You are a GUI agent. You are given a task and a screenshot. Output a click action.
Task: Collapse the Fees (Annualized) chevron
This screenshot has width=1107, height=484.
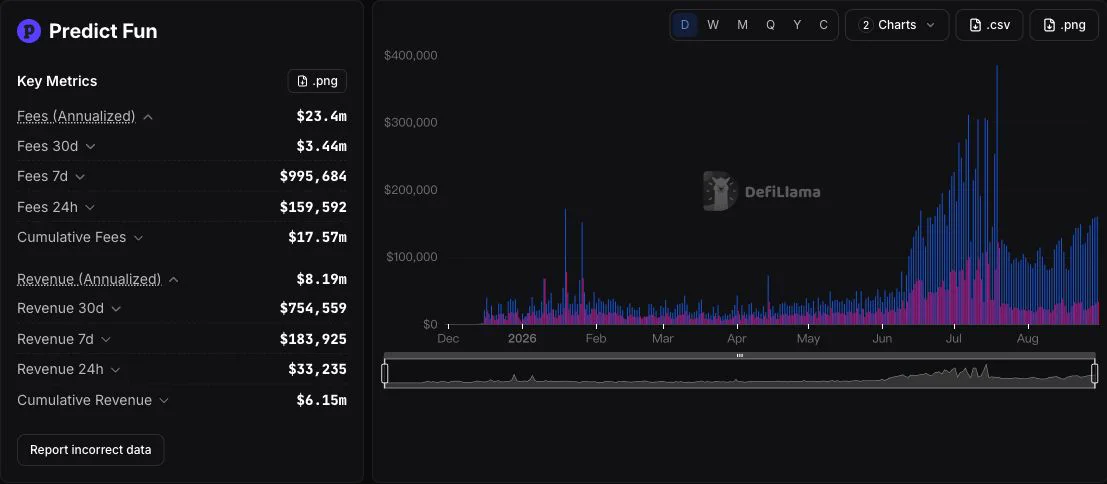pyautogui.click(x=148, y=117)
